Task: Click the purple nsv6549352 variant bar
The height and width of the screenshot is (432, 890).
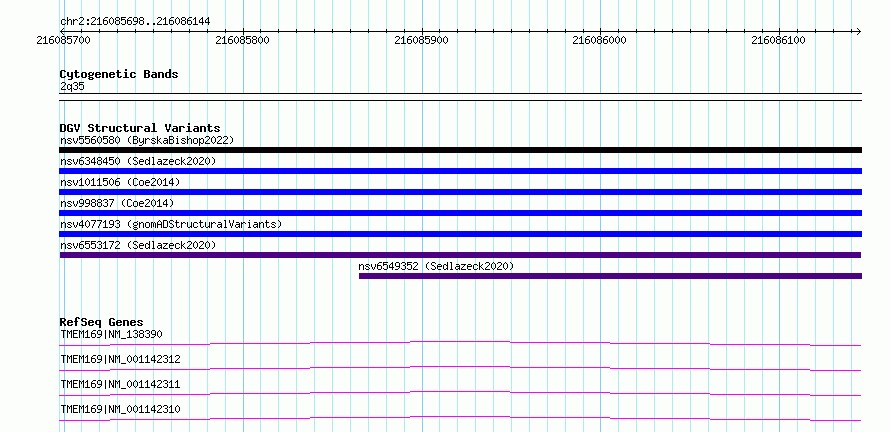Action: click(610, 276)
